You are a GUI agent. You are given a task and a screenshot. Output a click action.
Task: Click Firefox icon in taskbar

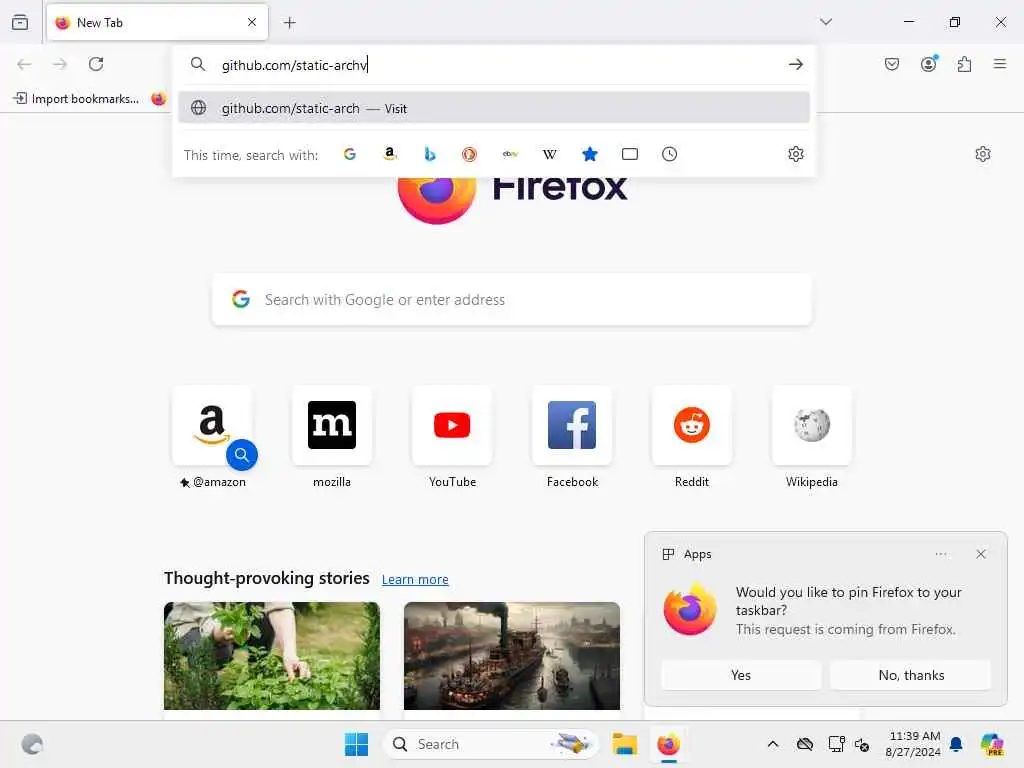tap(668, 744)
